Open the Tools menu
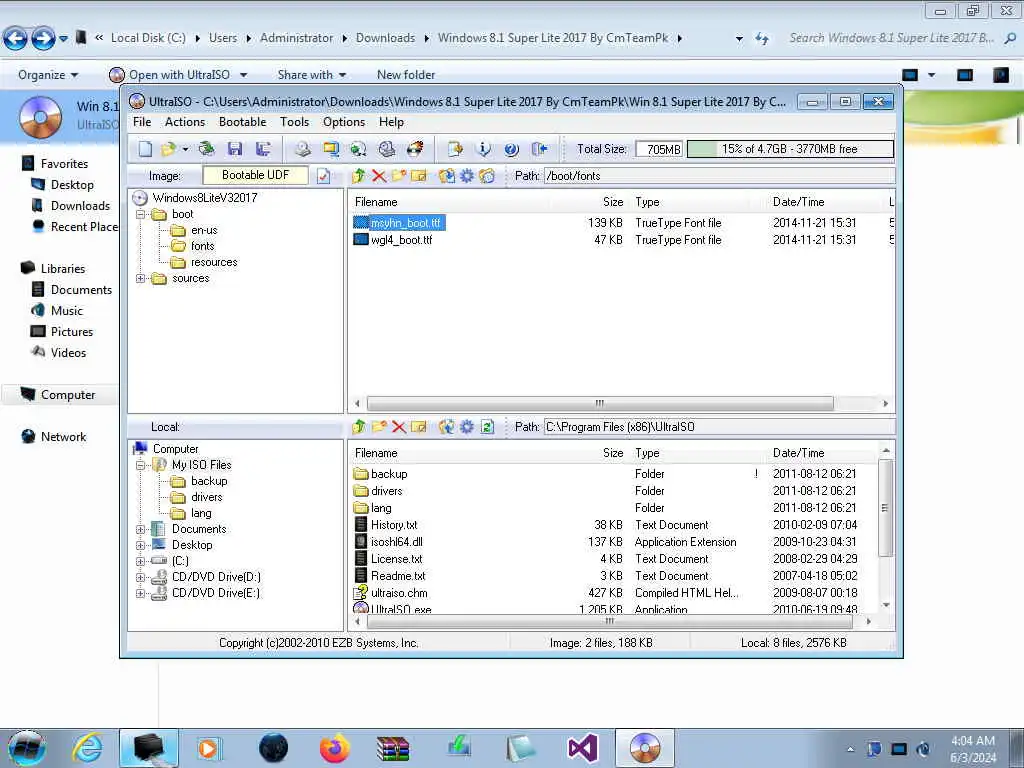Viewport: 1024px width, 768px height. [x=295, y=122]
